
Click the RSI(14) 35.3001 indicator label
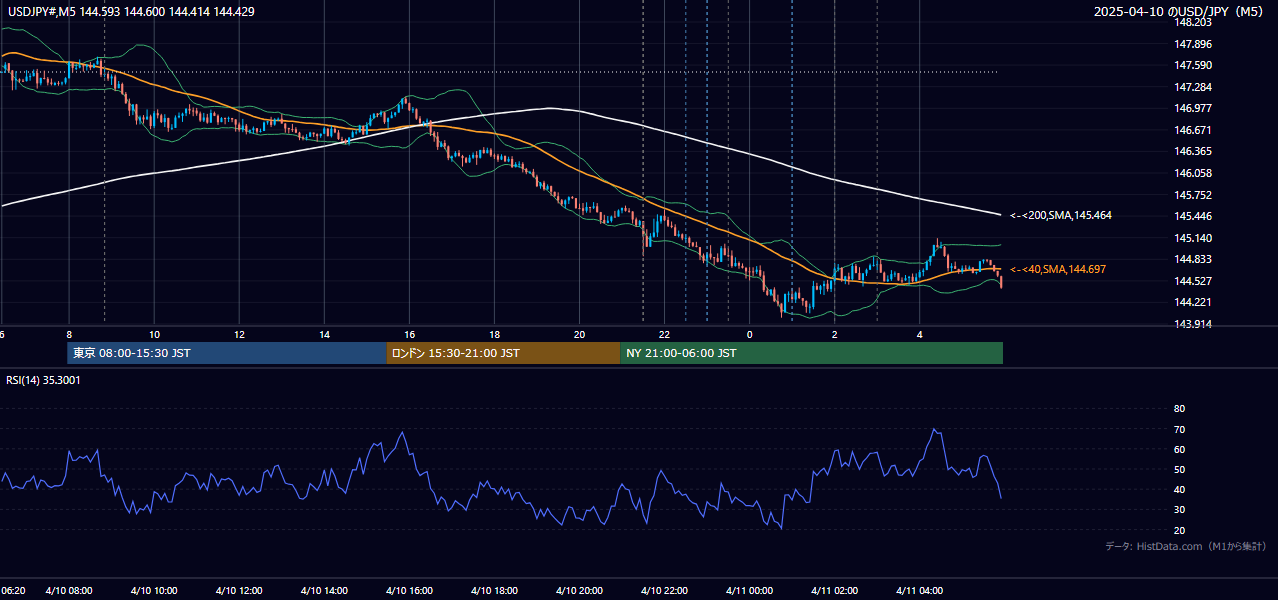[44, 380]
